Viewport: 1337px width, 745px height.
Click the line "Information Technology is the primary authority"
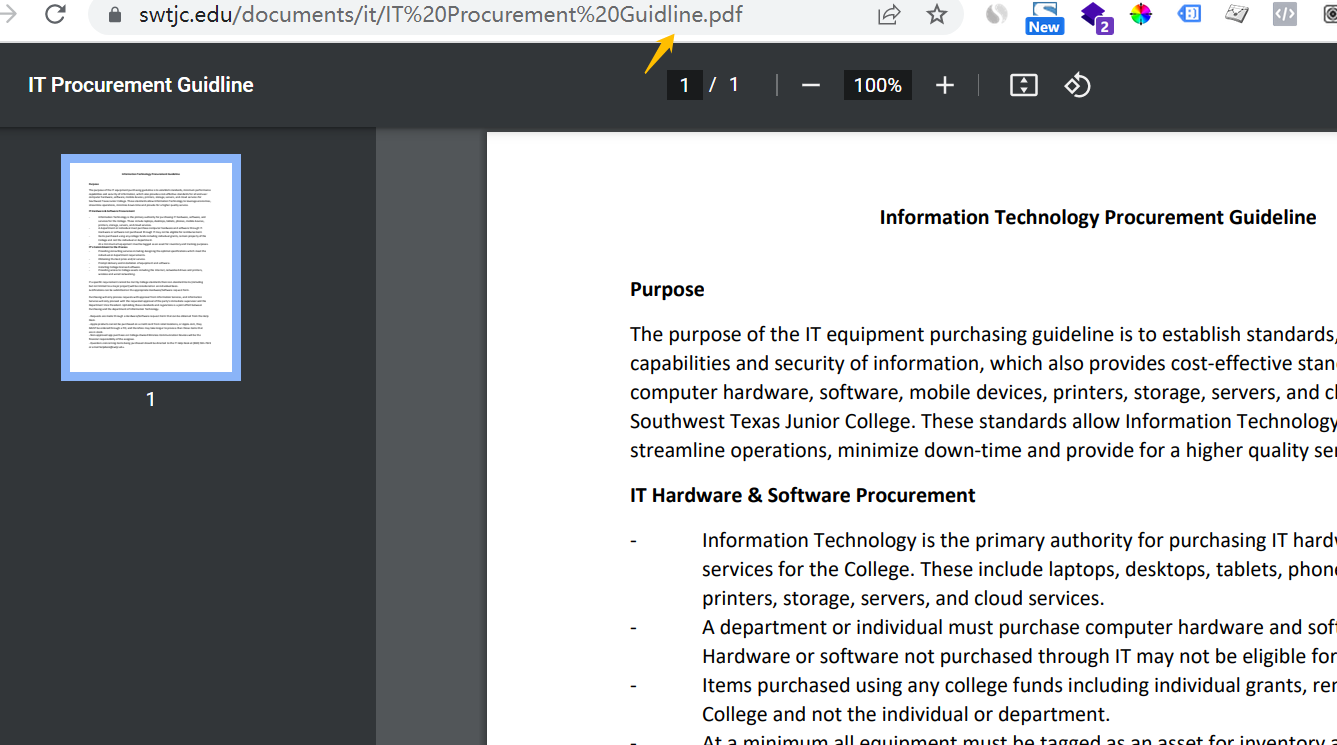click(1019, 540)
